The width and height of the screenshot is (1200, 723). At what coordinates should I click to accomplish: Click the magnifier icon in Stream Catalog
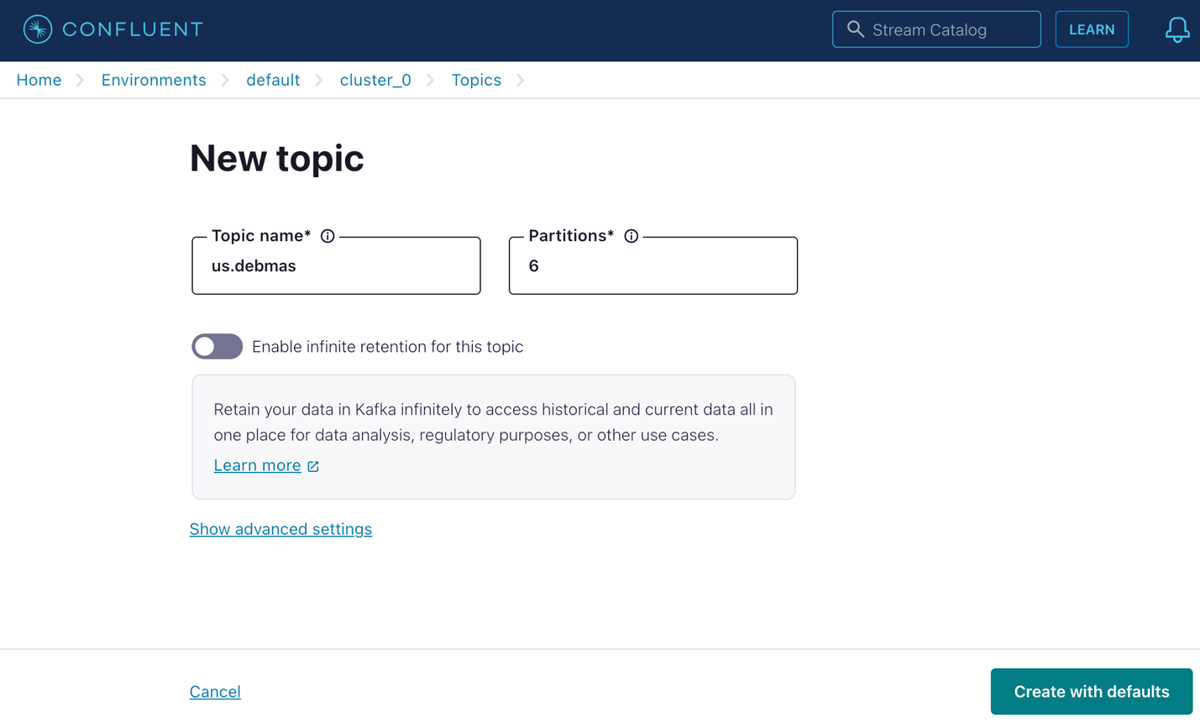856,29
